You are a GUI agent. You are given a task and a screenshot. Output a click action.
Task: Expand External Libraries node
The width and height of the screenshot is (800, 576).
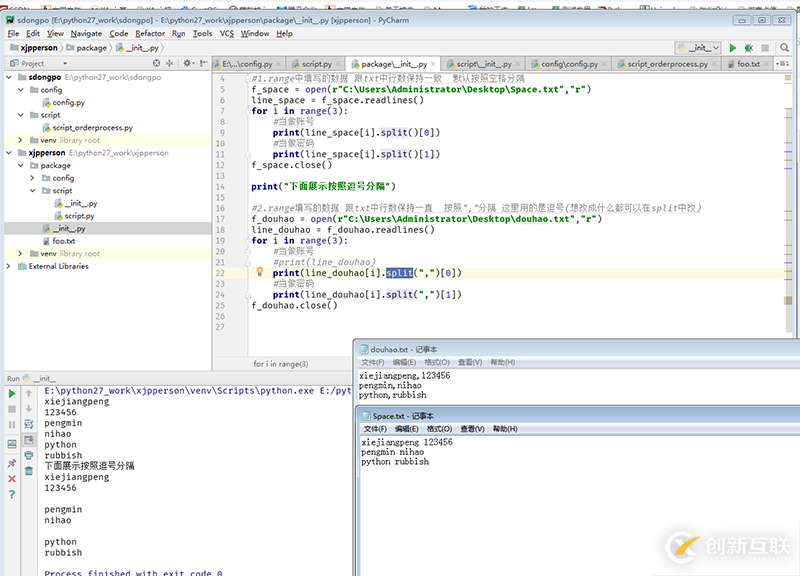click(x=9, y=266)
